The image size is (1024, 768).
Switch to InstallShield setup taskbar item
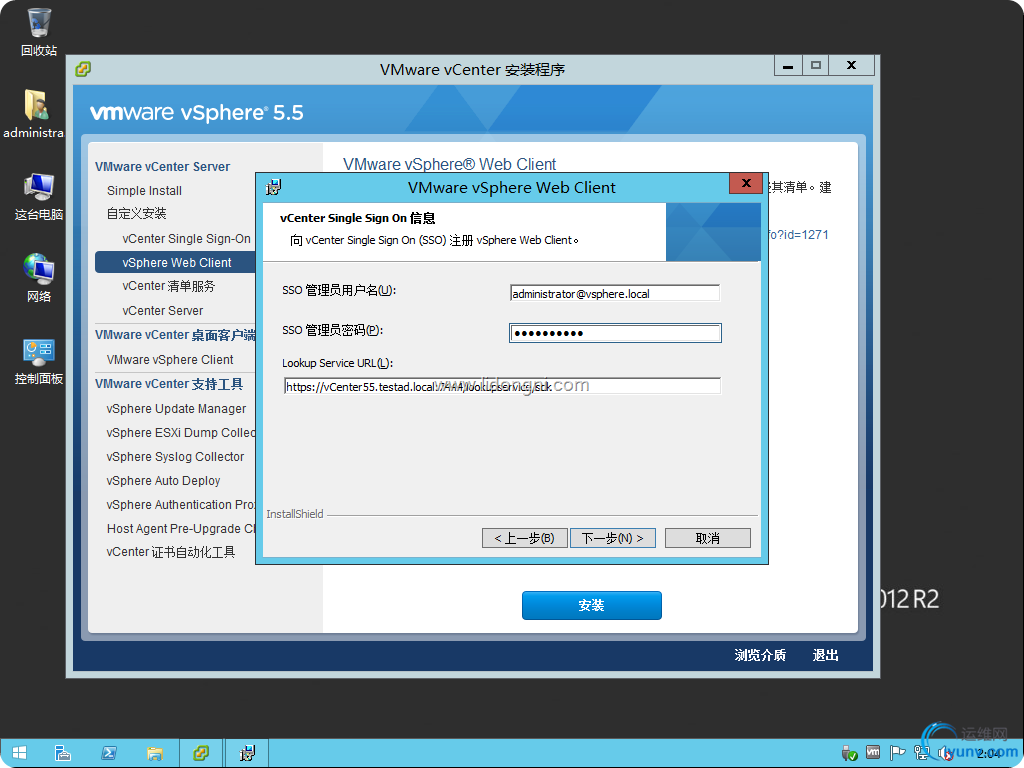247,753
